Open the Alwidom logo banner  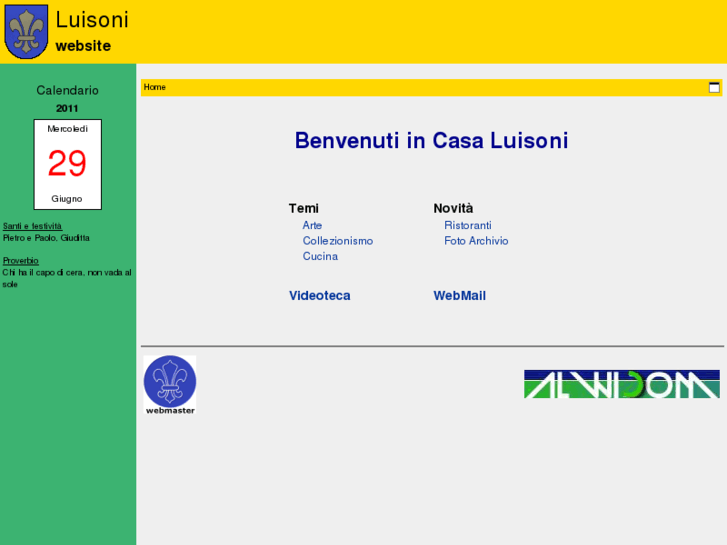622,384
